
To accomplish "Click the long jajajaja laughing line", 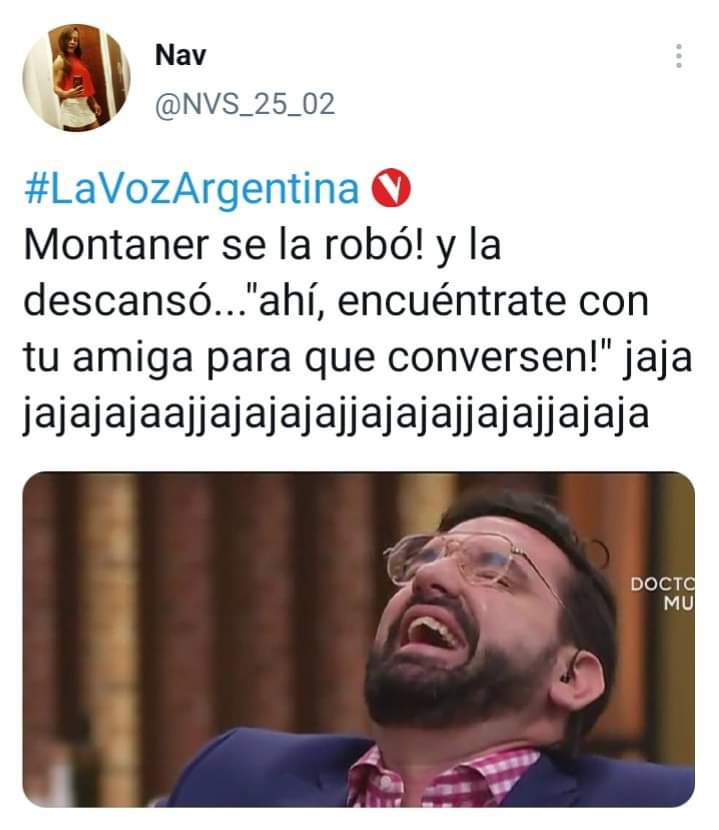I will coord(336,414).
